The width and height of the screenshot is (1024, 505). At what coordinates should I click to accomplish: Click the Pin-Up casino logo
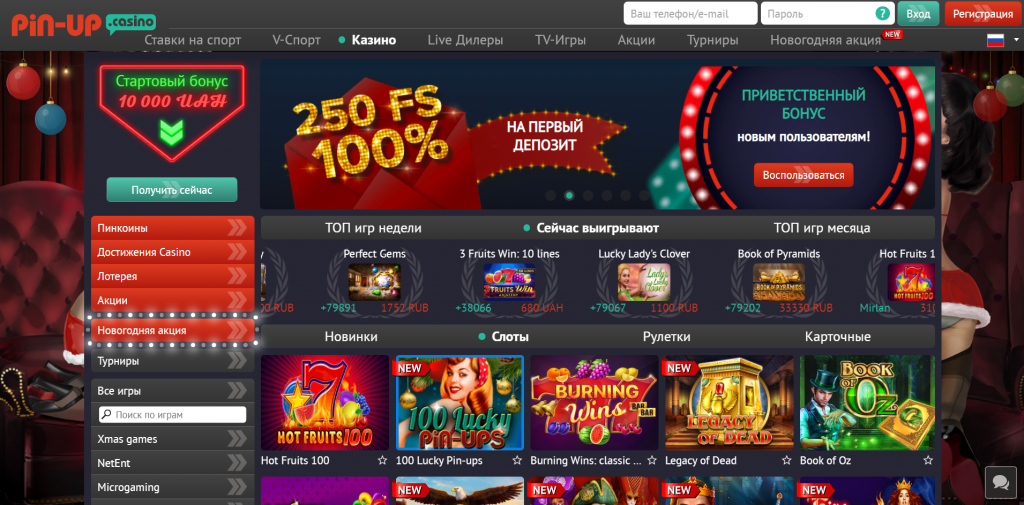pyautogui.click(x=84, y=24)
